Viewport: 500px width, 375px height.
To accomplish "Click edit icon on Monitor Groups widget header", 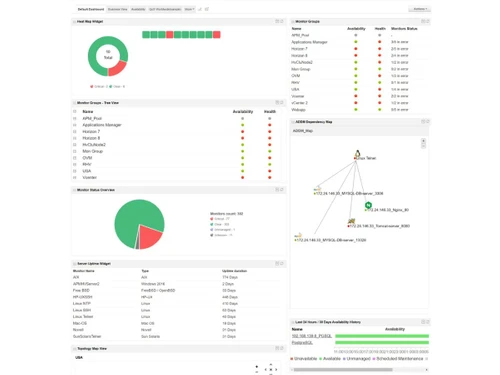I will pyautogui.click(x=423, y=21).
